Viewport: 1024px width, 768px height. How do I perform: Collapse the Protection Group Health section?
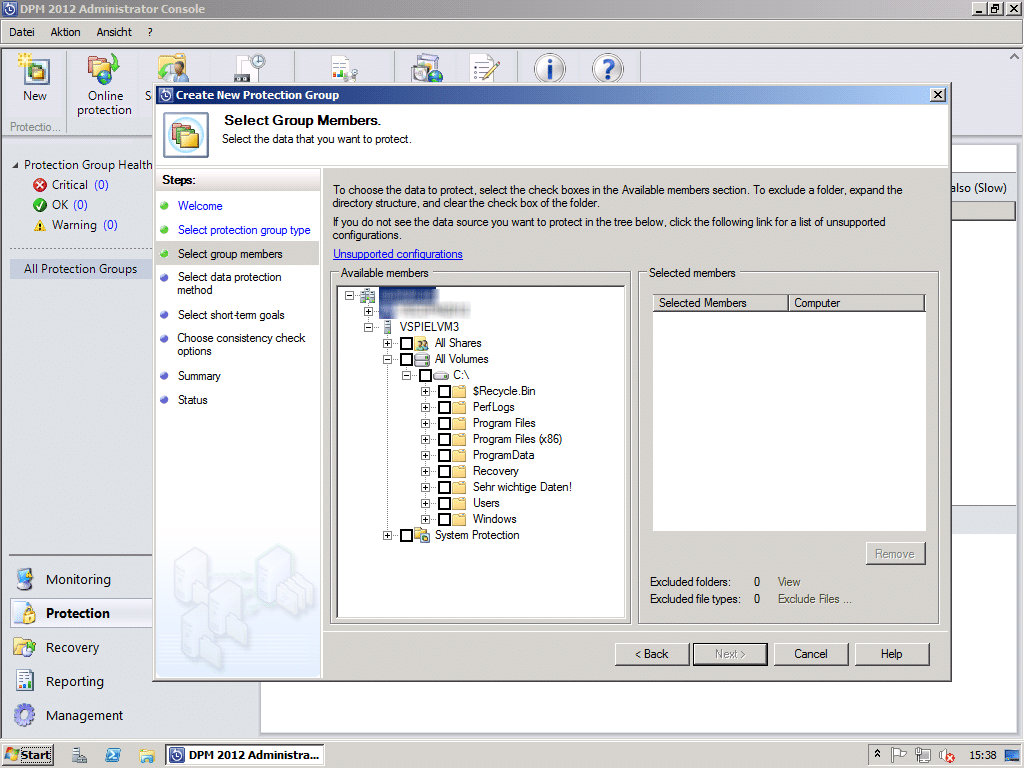(15, 165)
